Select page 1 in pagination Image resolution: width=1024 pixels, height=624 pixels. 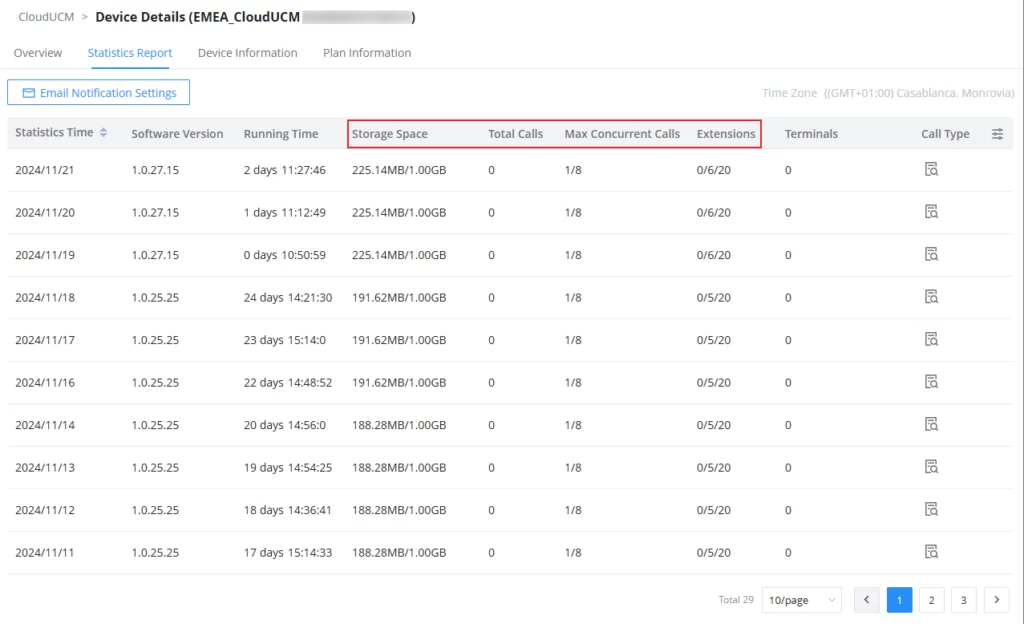coord(899,600)
